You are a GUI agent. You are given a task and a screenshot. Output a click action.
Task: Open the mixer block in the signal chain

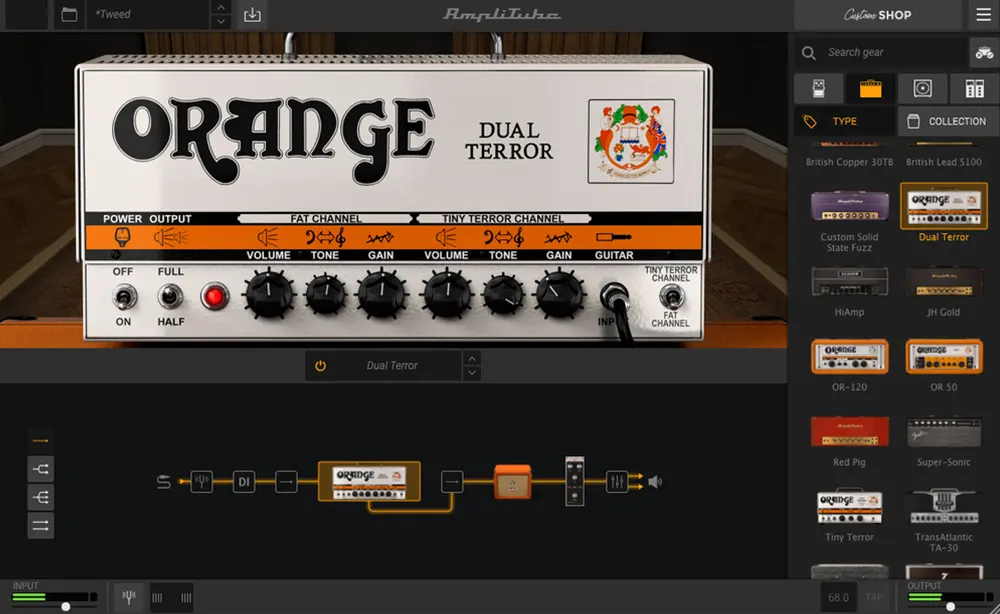(617, 481)
